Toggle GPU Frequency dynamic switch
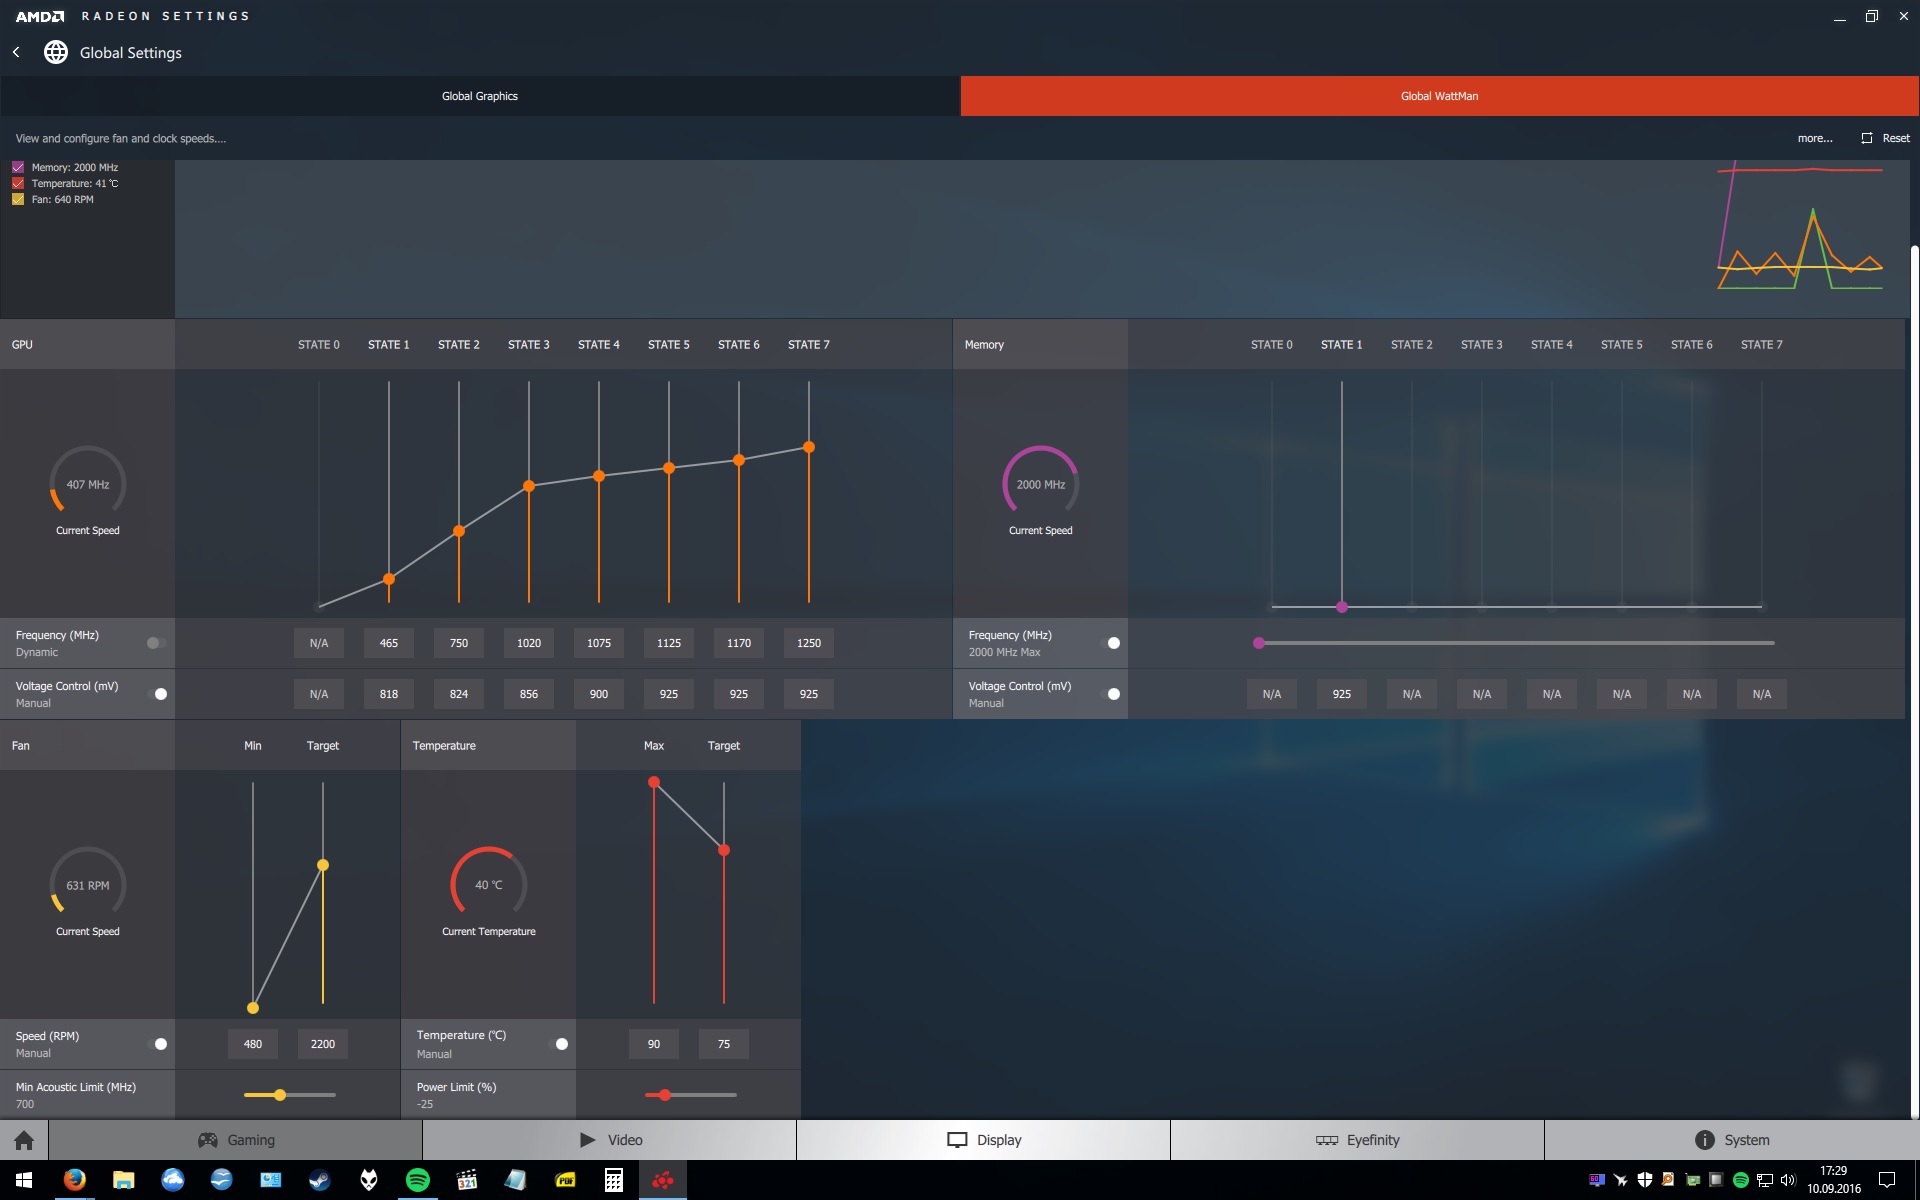Viewport: 1920px width, 1200px height. [156, 643]
